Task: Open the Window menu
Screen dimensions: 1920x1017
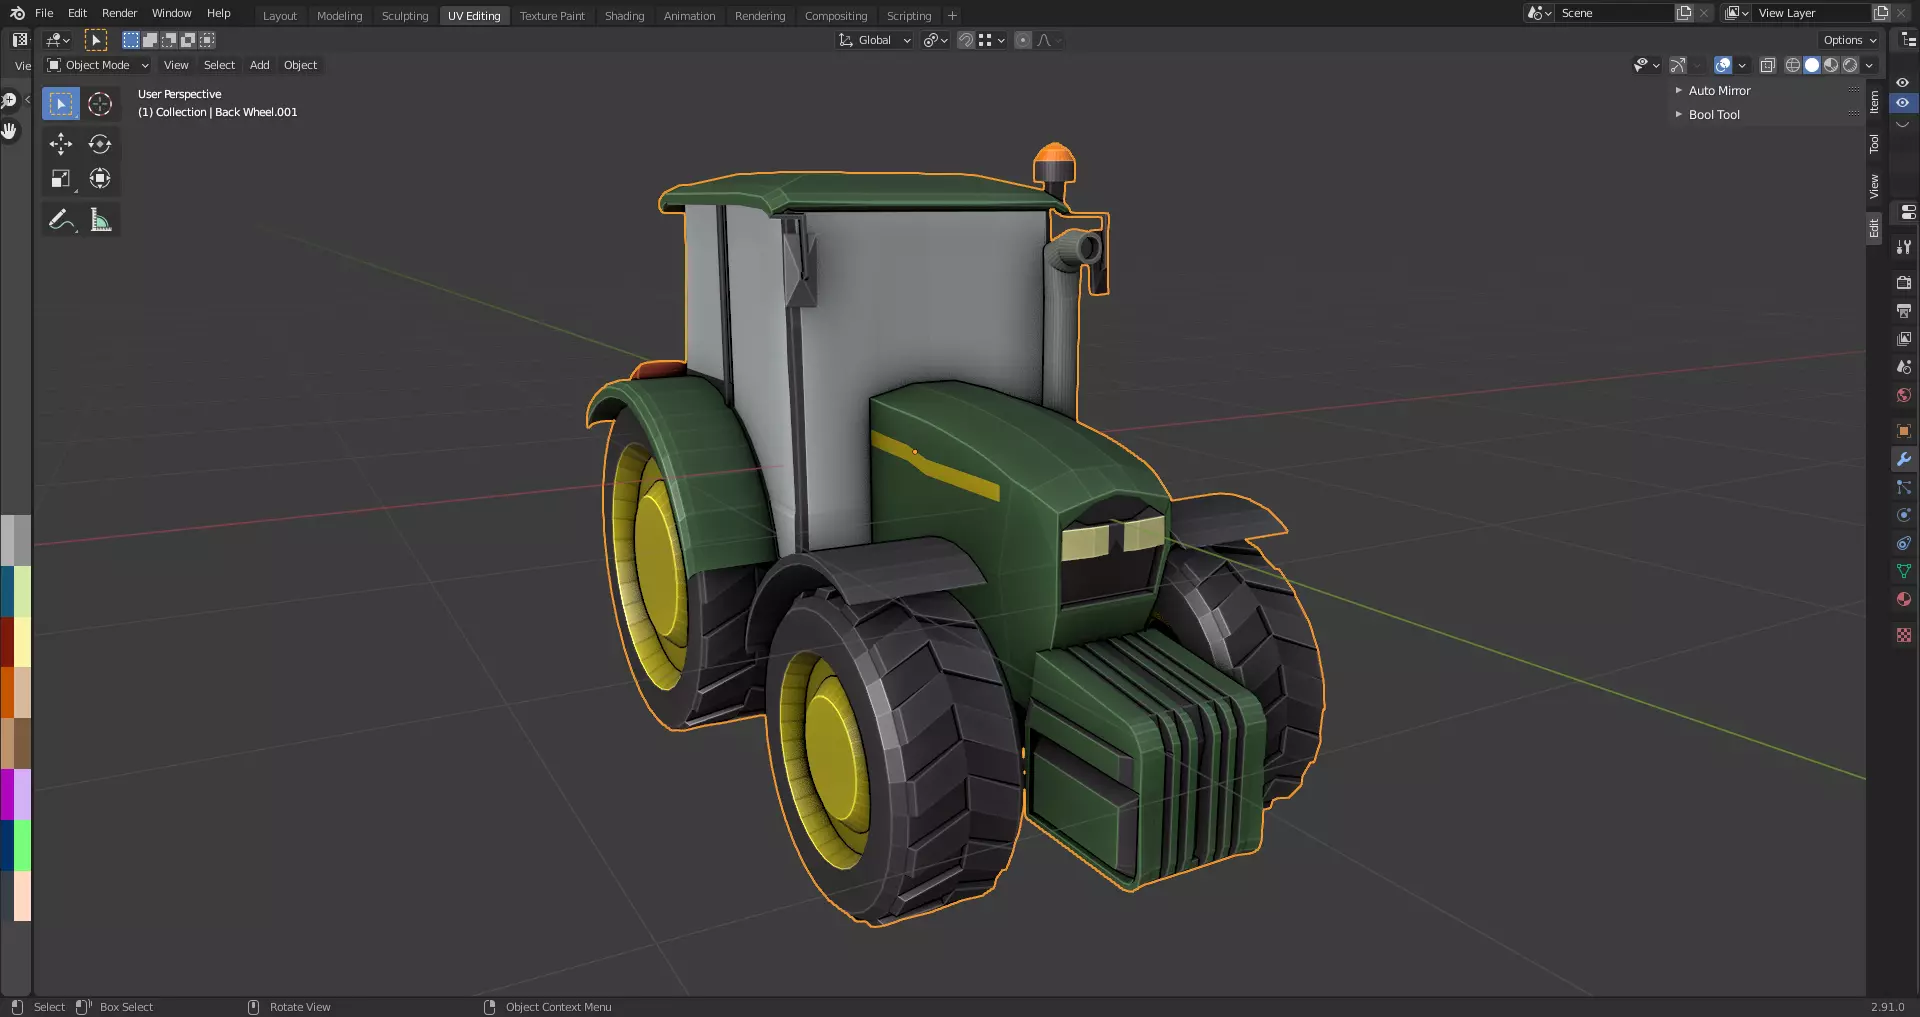Action: pos(171,13)
